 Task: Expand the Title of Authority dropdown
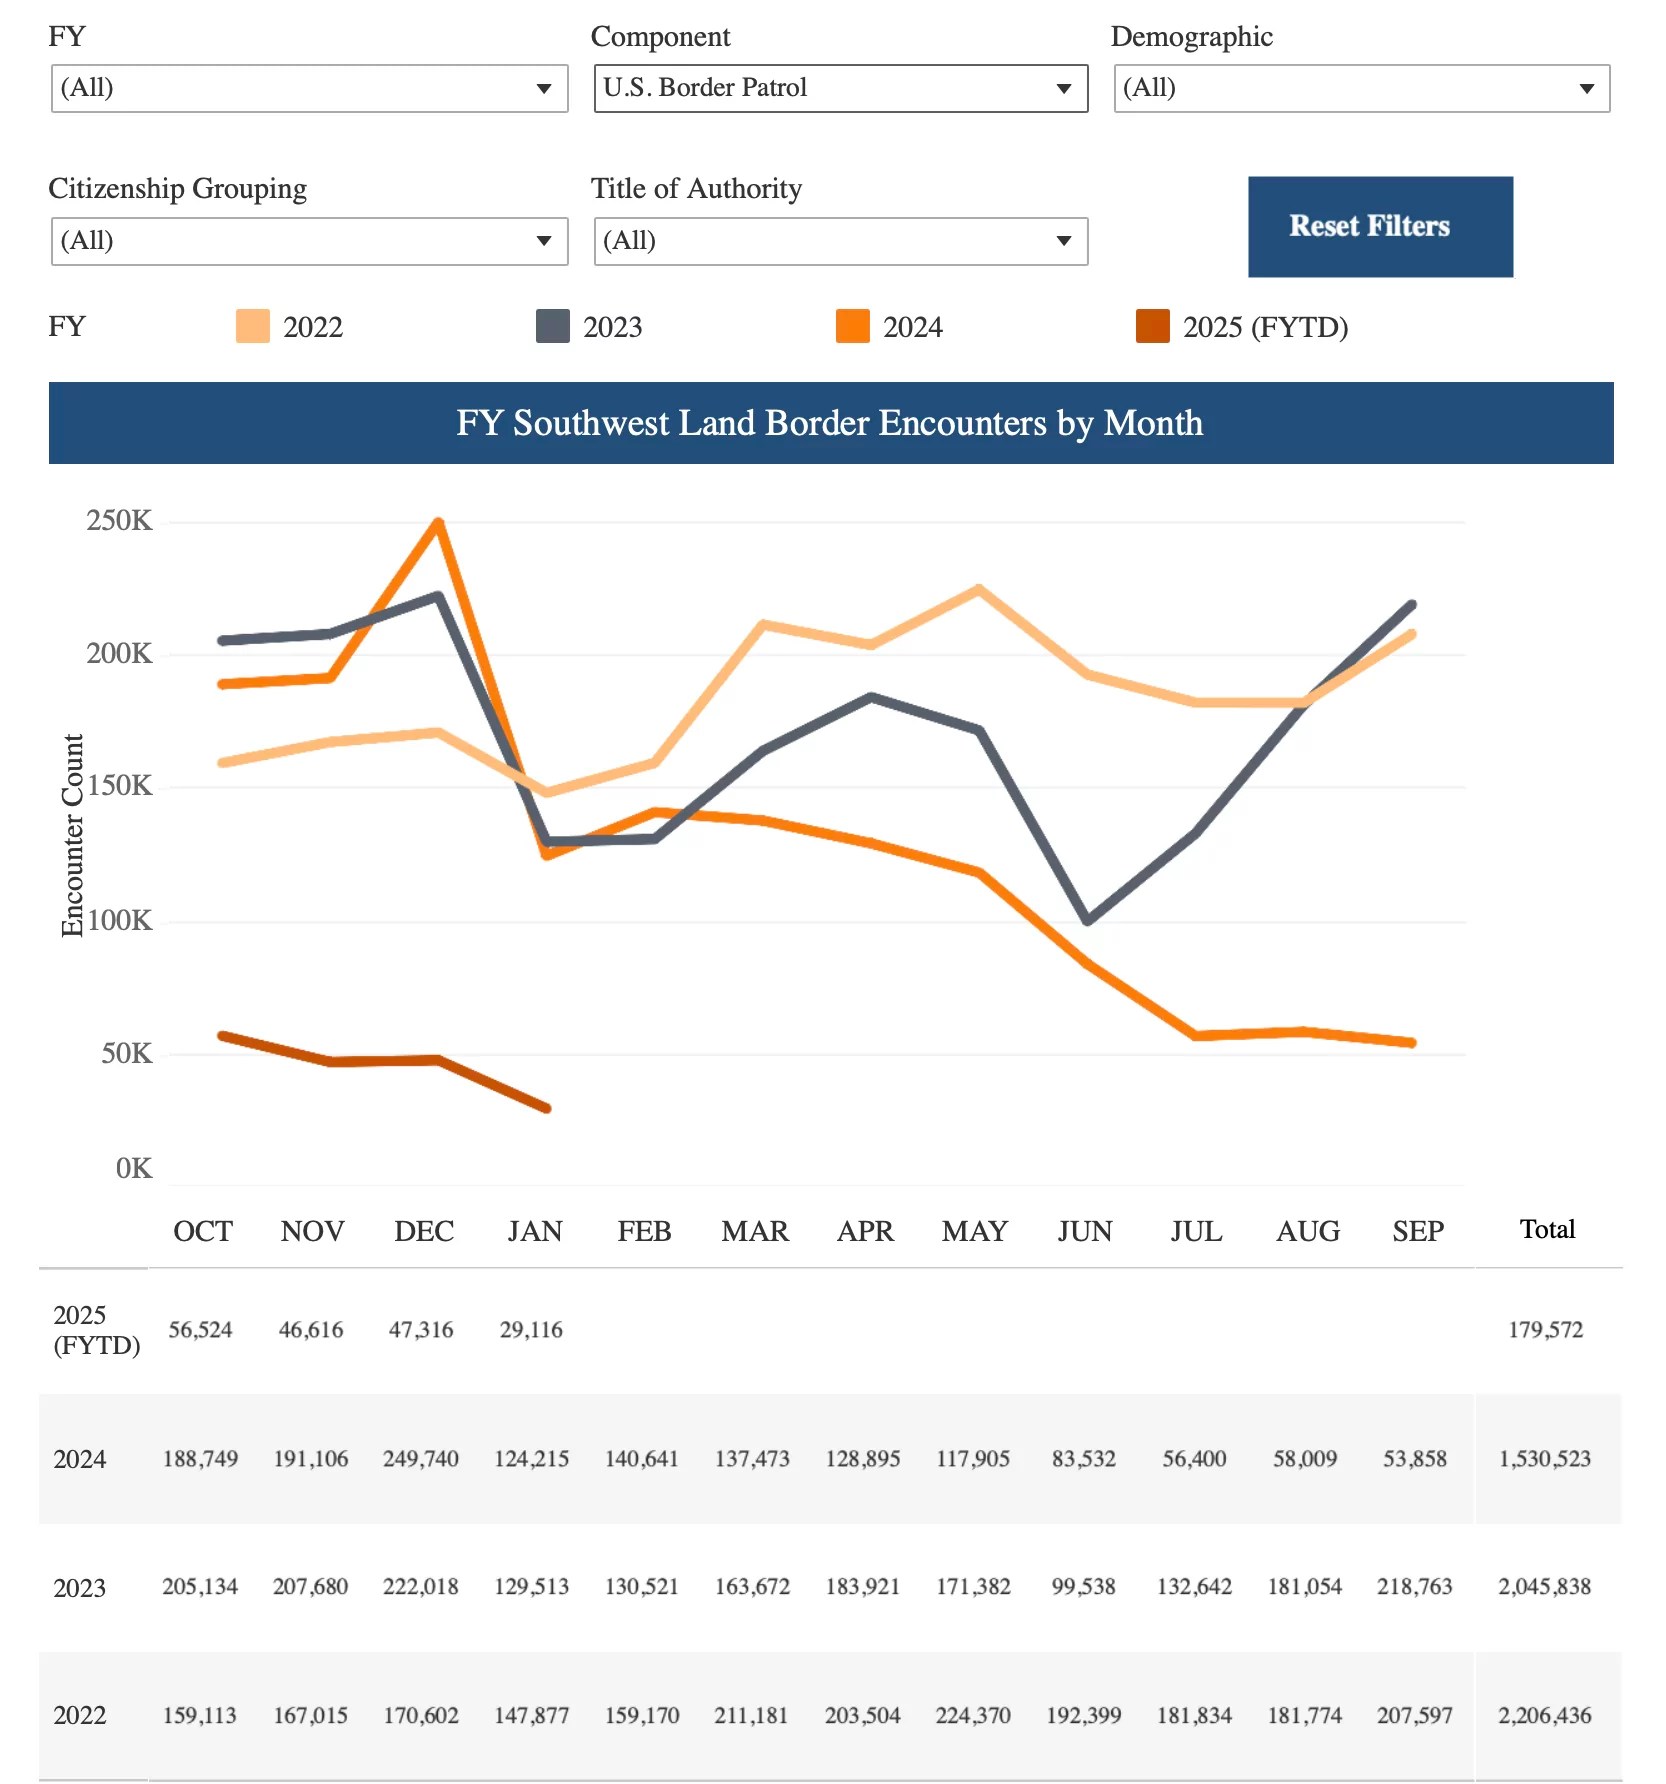(x=840, y=240)
